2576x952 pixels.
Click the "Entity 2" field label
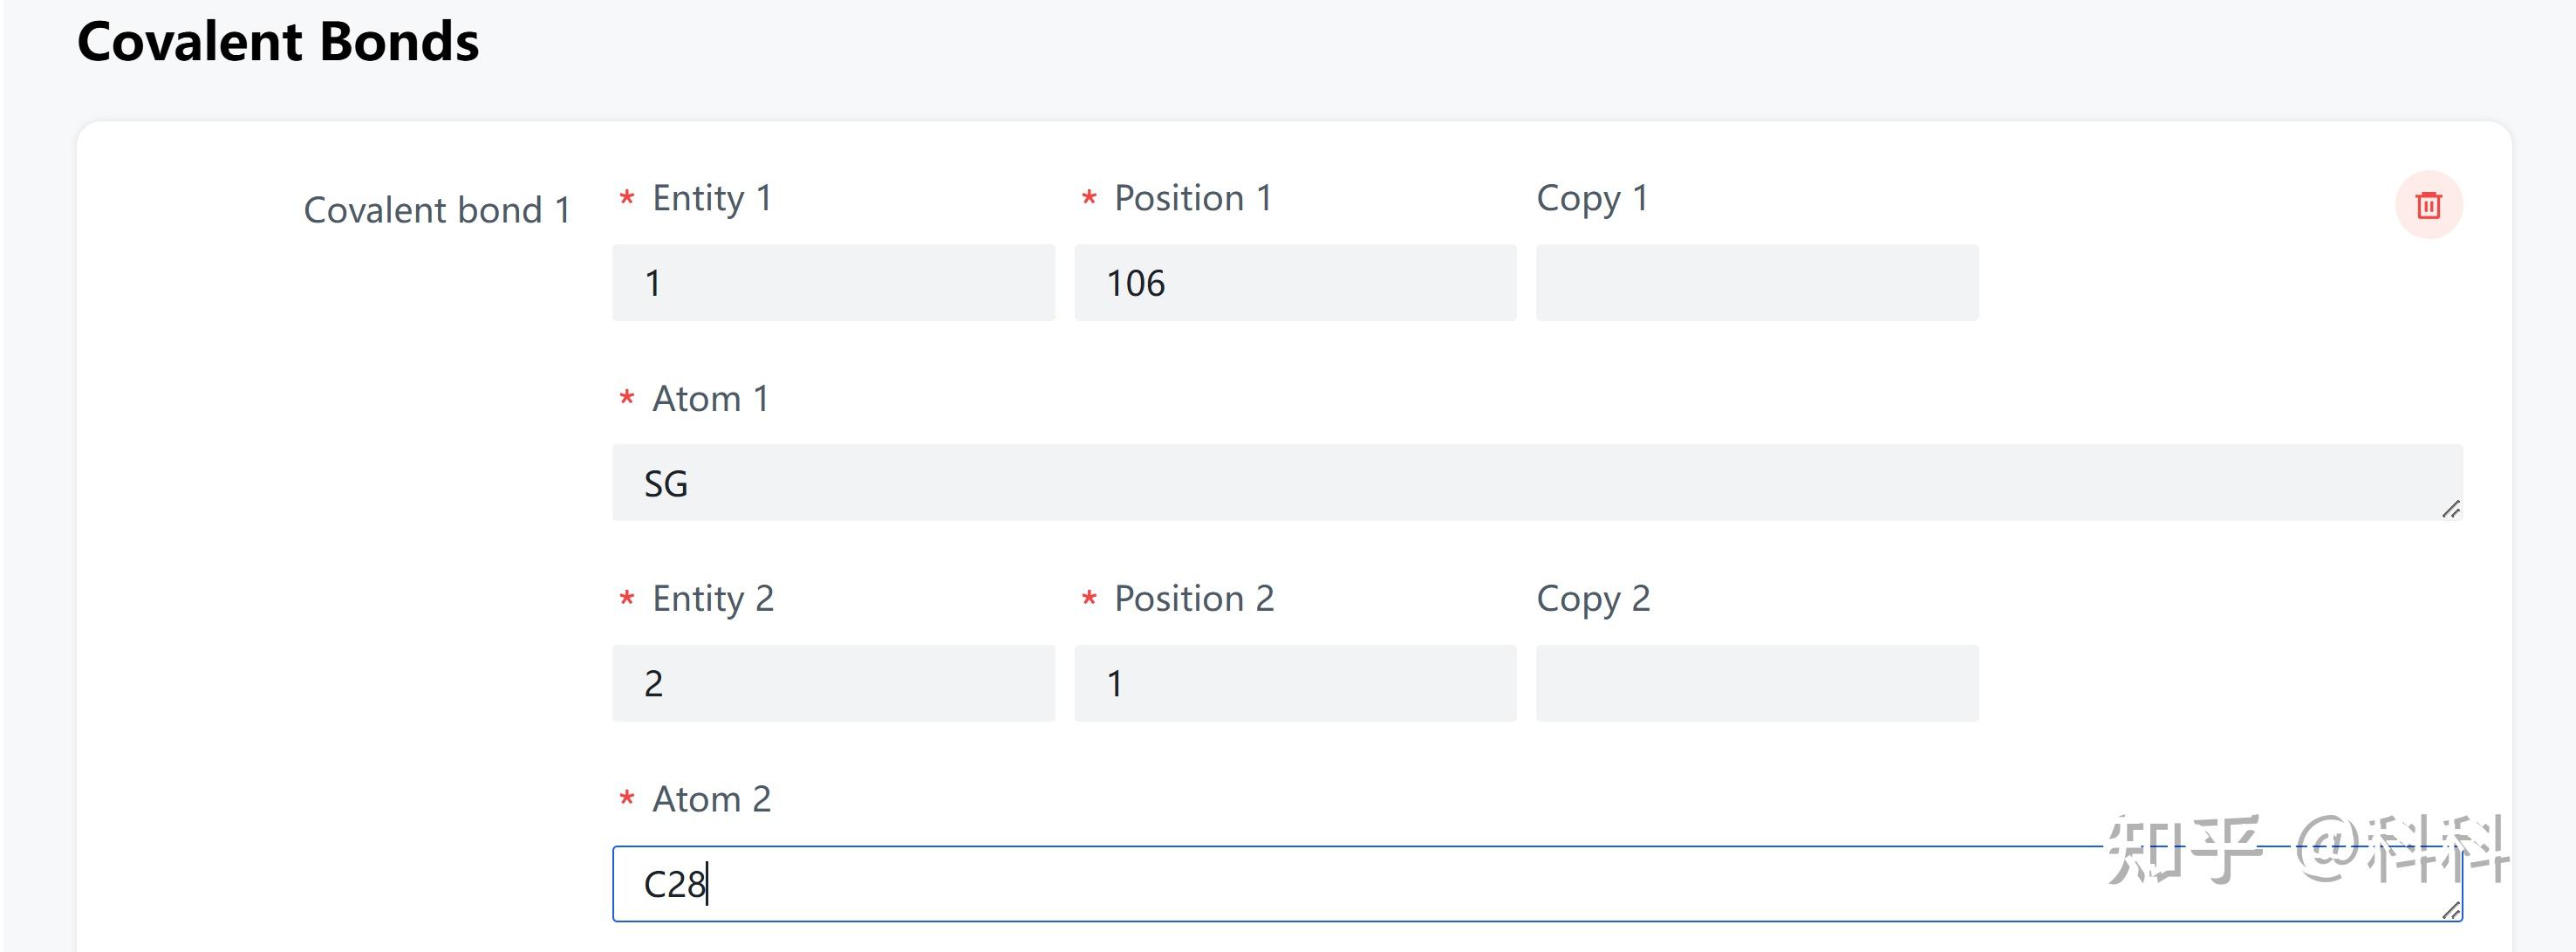(x=712, y=599)
